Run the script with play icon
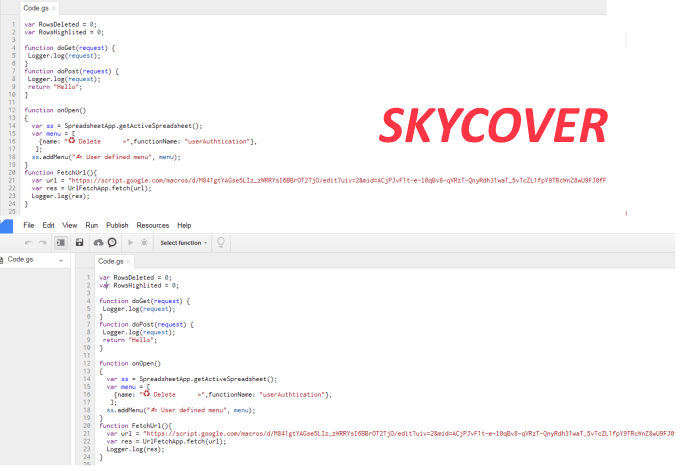 click(130, 242)
